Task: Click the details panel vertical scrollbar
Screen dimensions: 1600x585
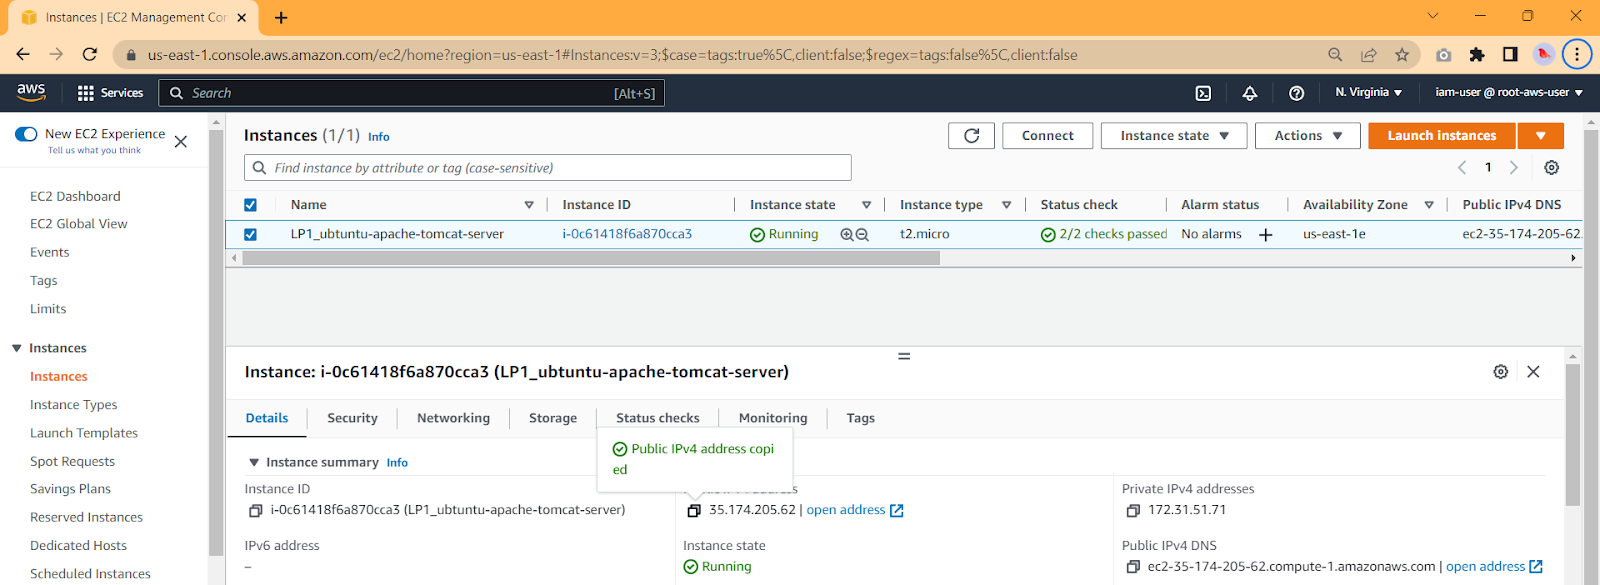Action: click(1572, 435)
